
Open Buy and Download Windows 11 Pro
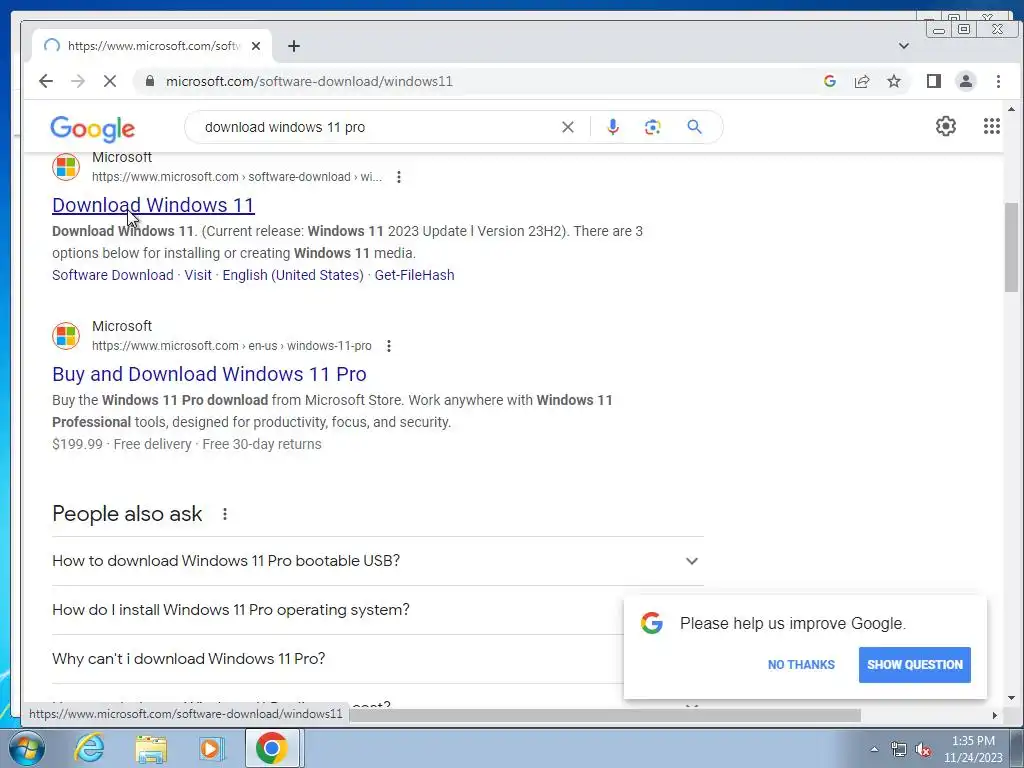(210, 374)
